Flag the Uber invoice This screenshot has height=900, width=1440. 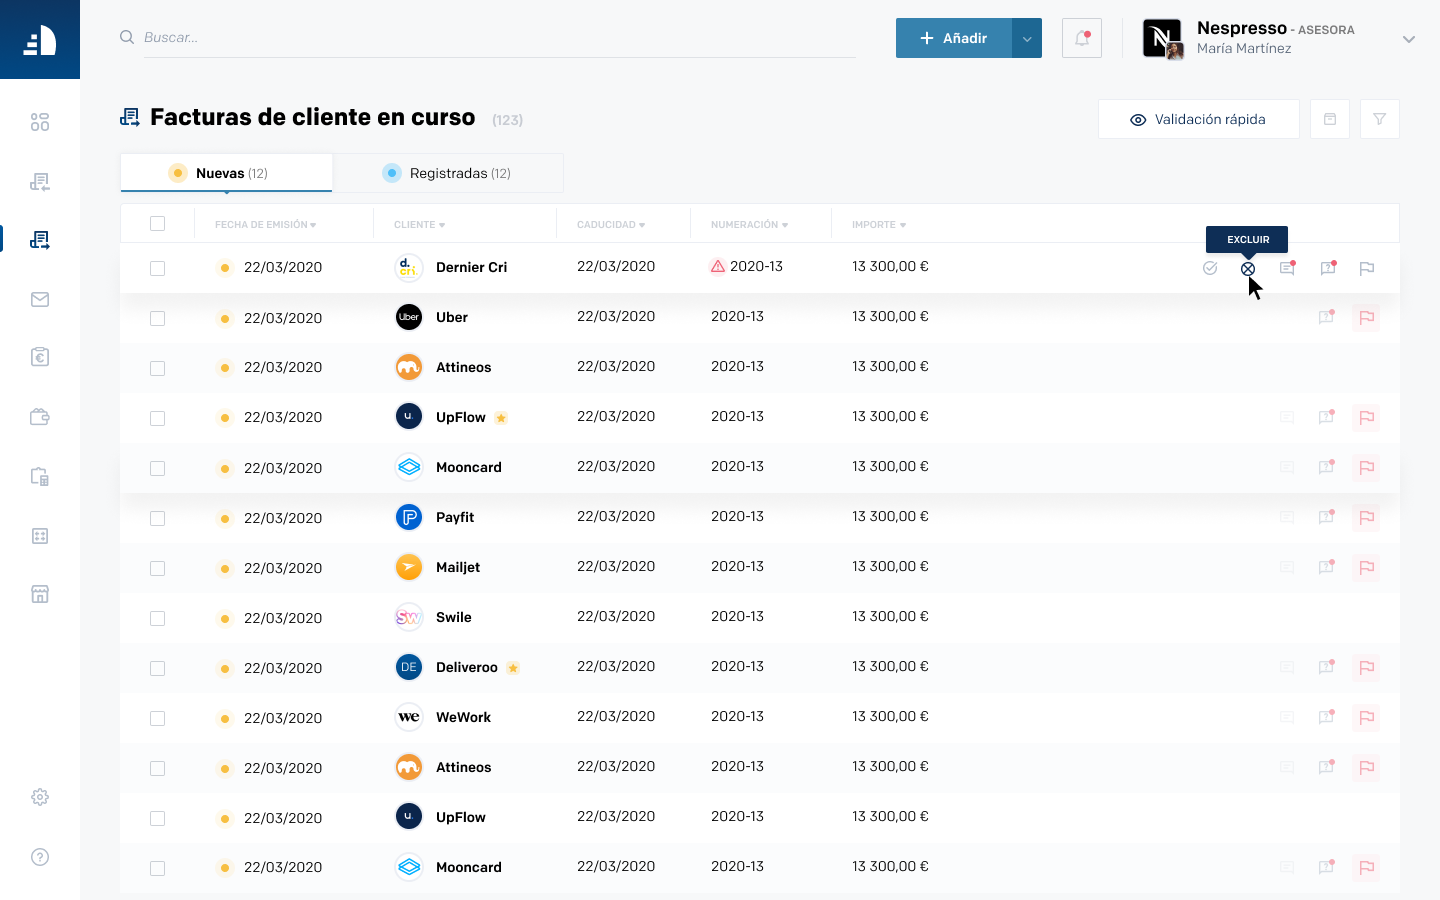point(1366,317)
